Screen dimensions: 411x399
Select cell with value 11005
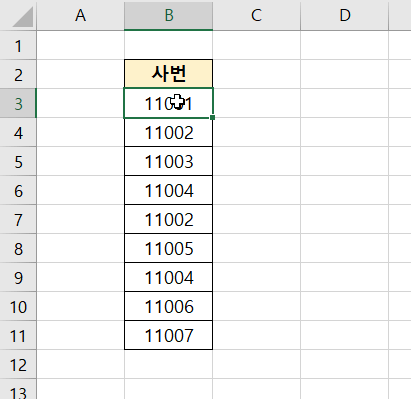(x=168, y=248)
